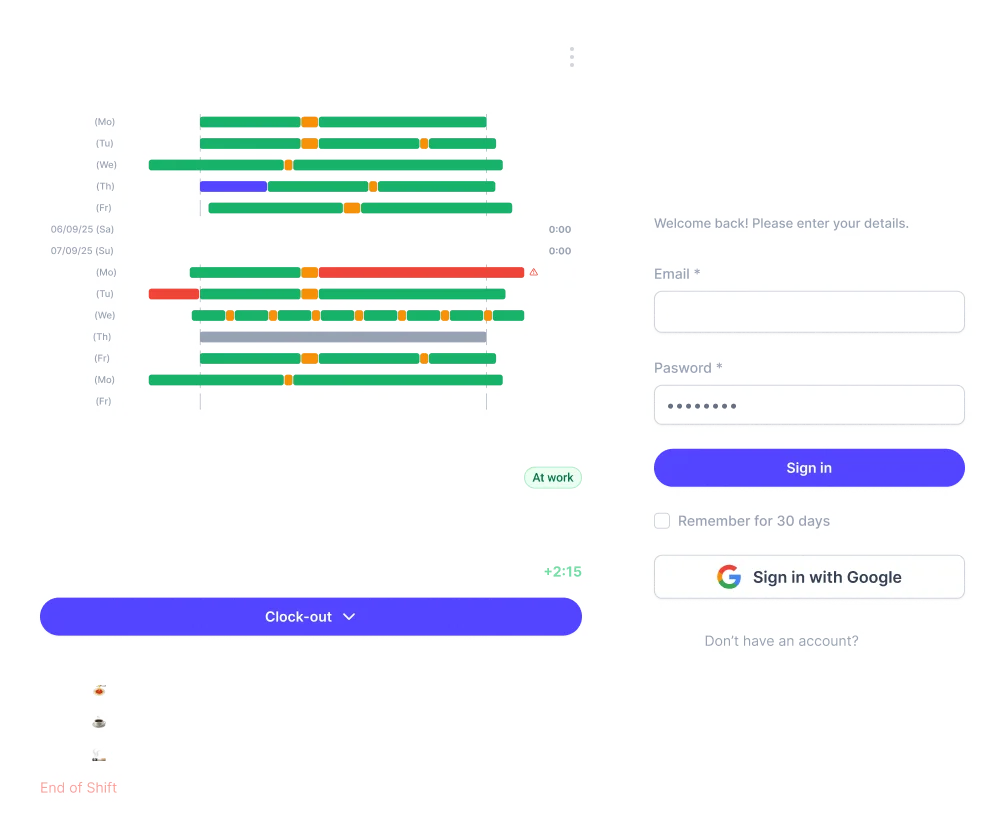This screenshot has width=999, height=836.
Task: Click the purple segment on Thursday's bar
Action: 233,186
